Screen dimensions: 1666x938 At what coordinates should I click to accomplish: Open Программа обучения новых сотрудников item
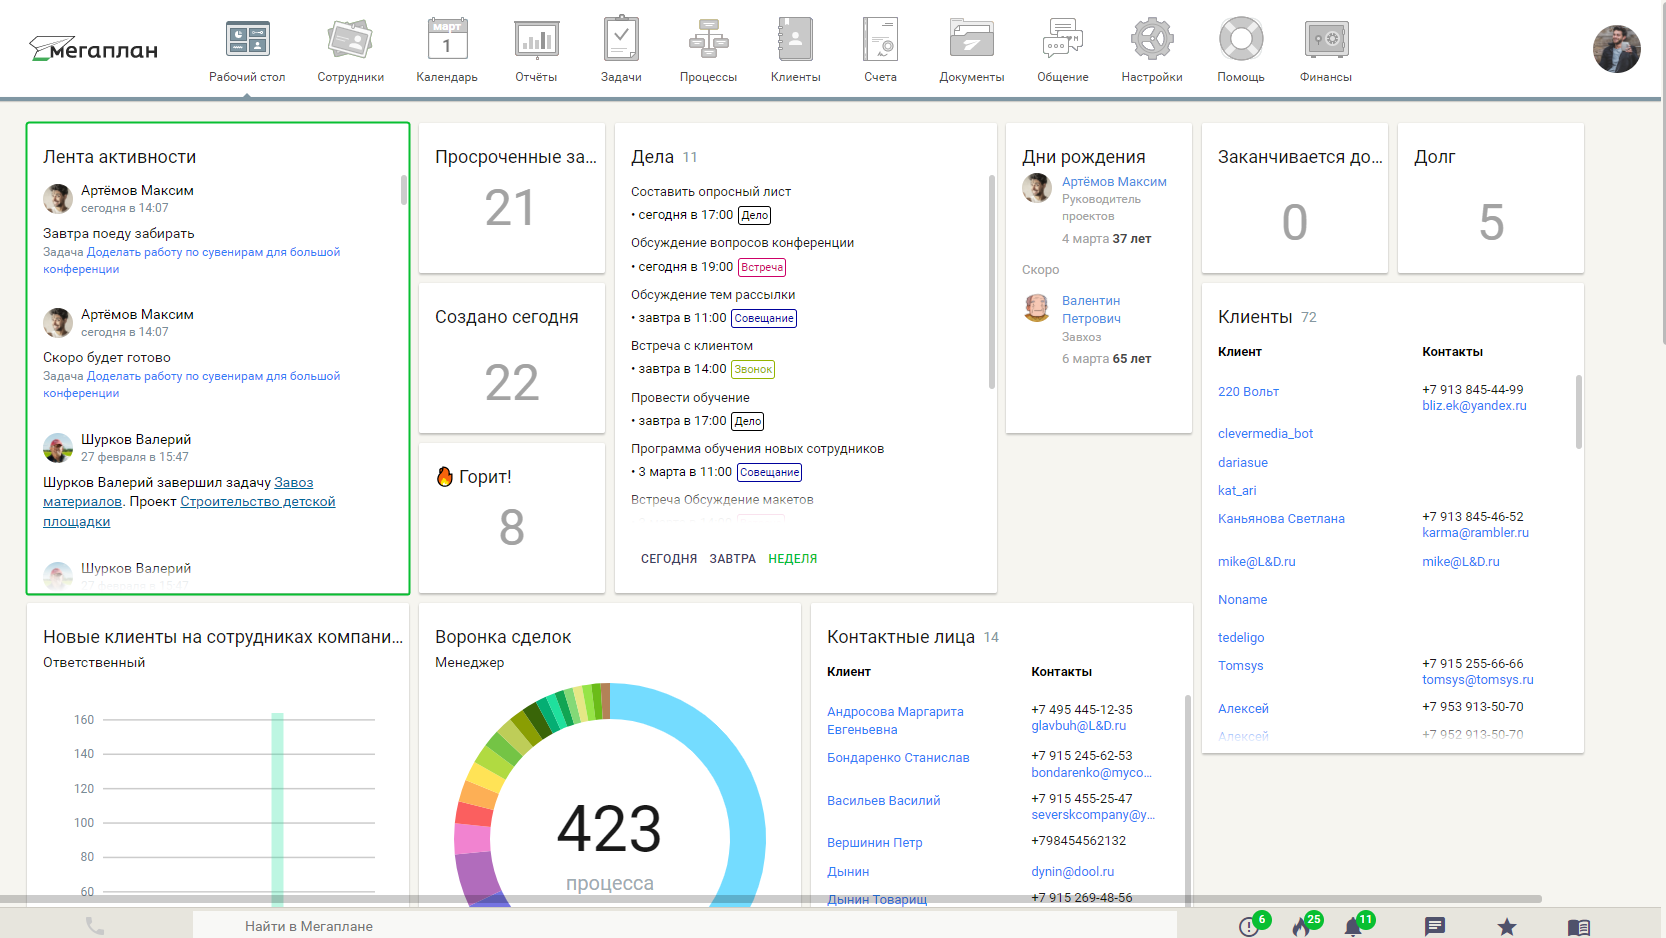[757, 449]
